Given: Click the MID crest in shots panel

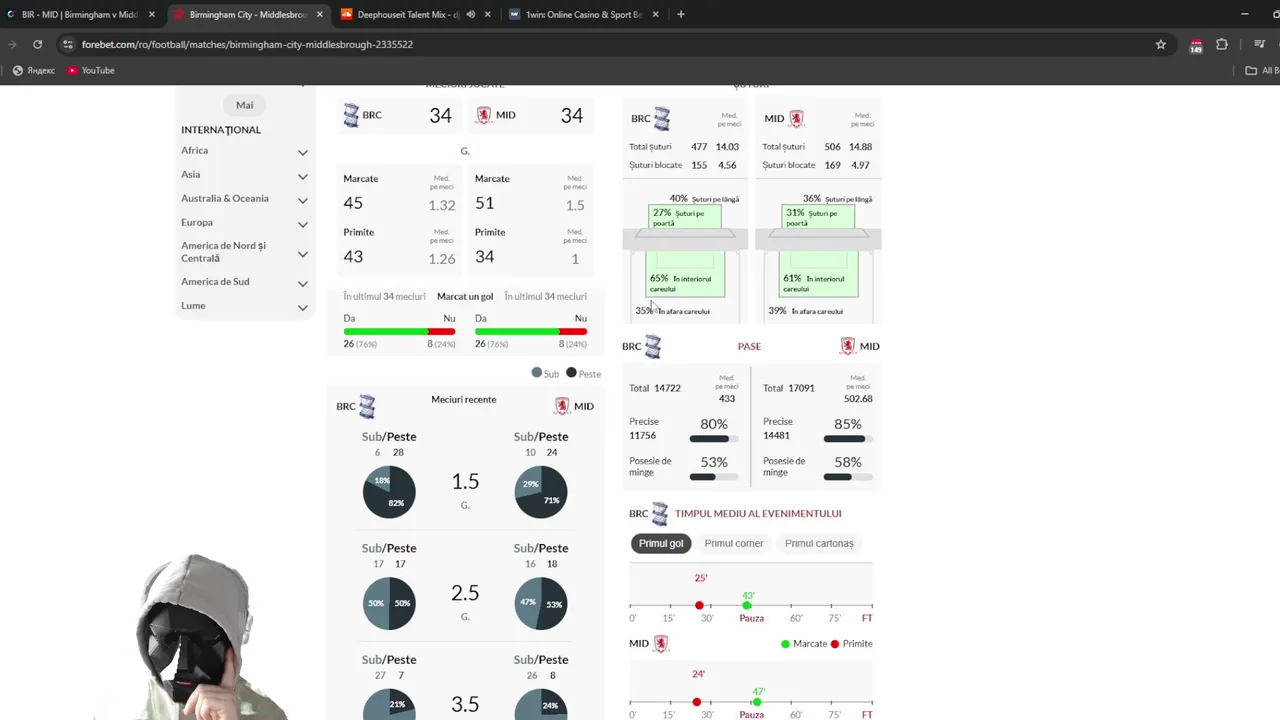Looking at the screenshot, I should (x=796, y=118).
